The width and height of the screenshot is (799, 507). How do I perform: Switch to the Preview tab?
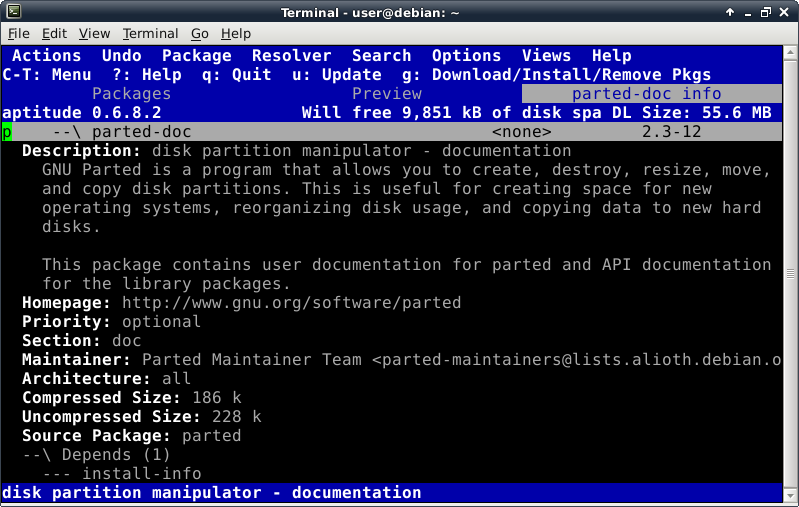(x=391, y=94)
